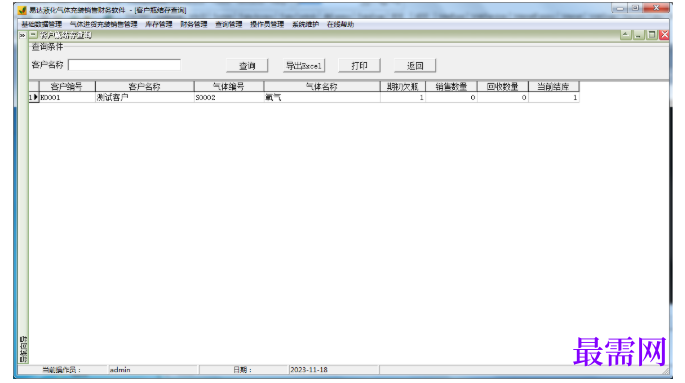Click the 气体编号 column header

229,86
